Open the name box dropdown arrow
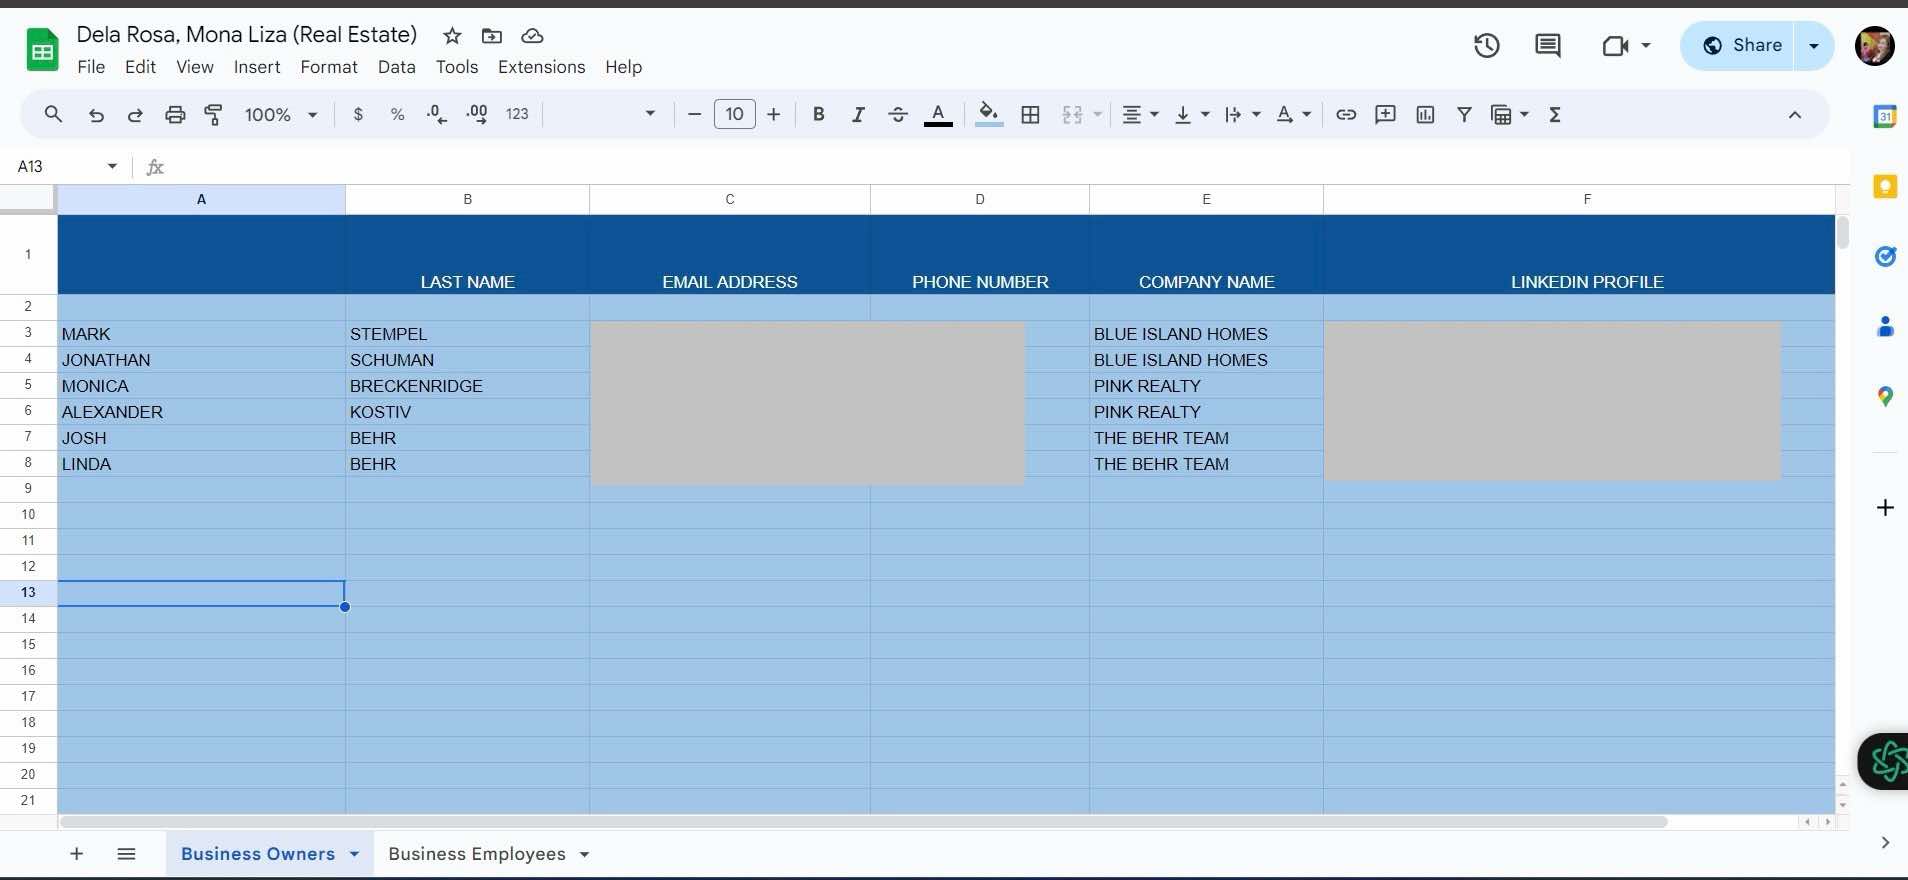 tap(112, 166)
